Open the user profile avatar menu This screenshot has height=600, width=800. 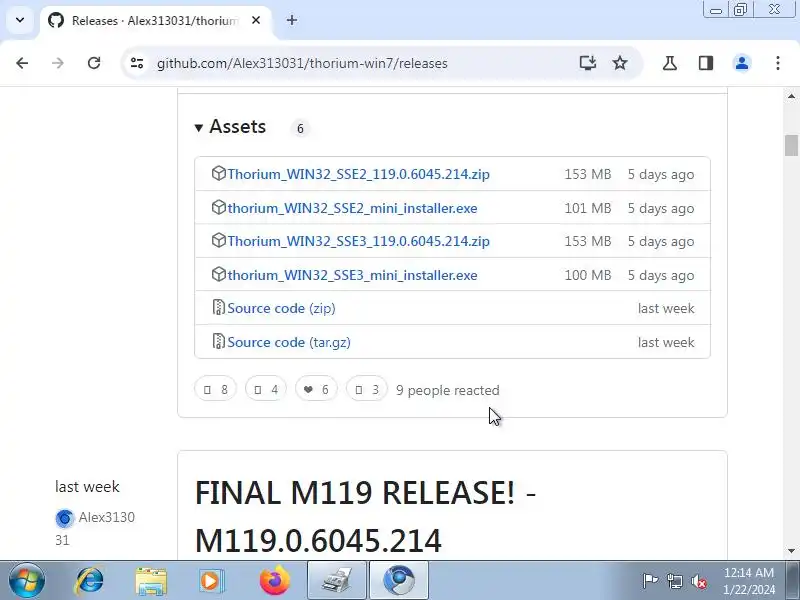(742, 63)
